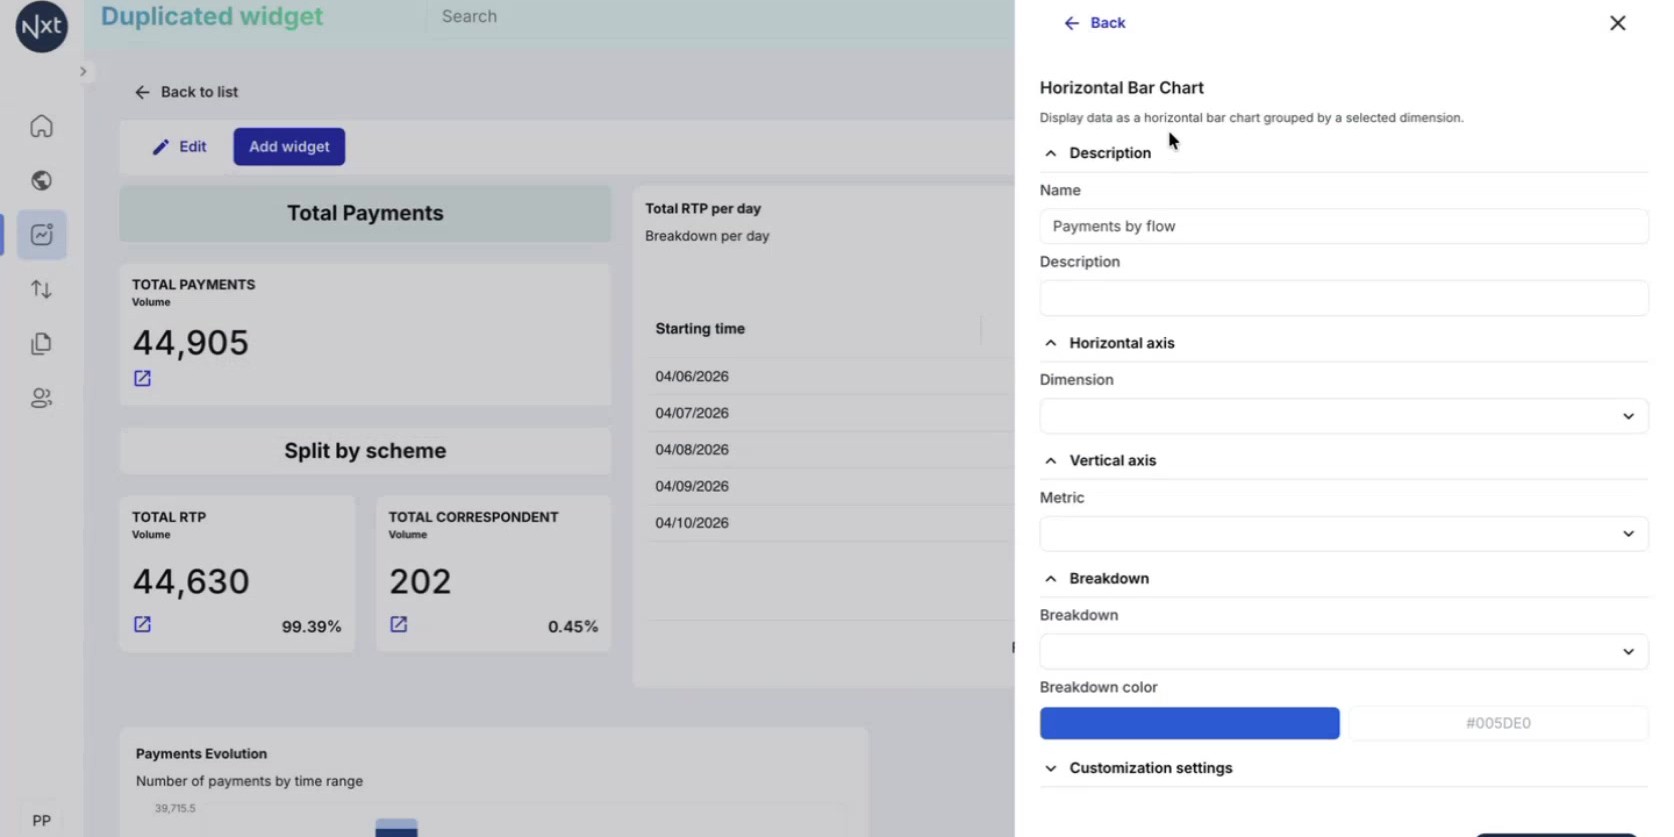The image size is (1674, 837).
Task: Click the Total RTP per day title
Action: click(x=703, y=209)
